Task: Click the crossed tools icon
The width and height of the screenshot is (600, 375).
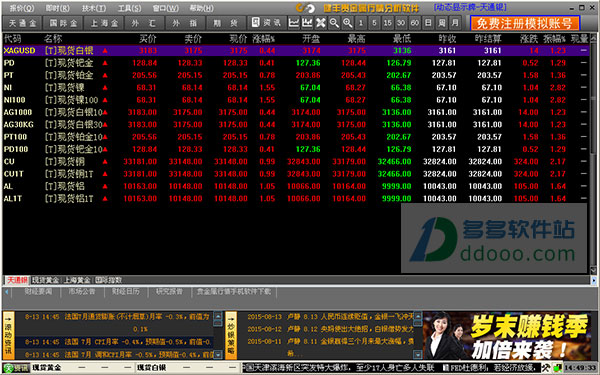Action: pyautogui.click(x=320, y=23)
